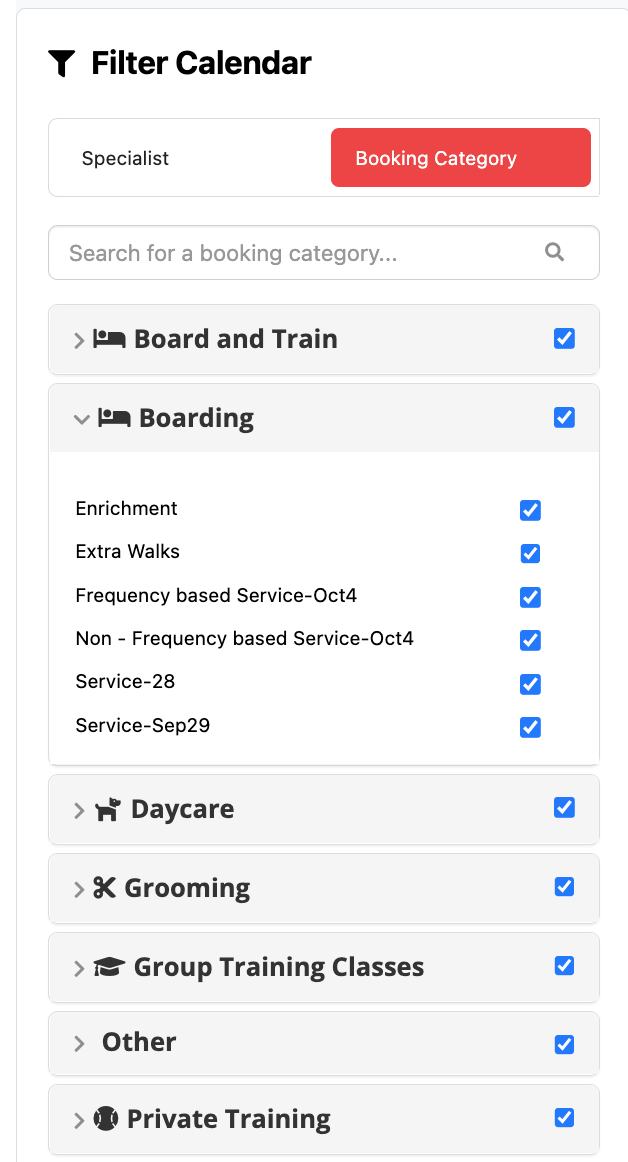Screen dimensions: 628x1162
Task: Toggle the Grooming category checkbox off
Action: (x=565, y=886)
